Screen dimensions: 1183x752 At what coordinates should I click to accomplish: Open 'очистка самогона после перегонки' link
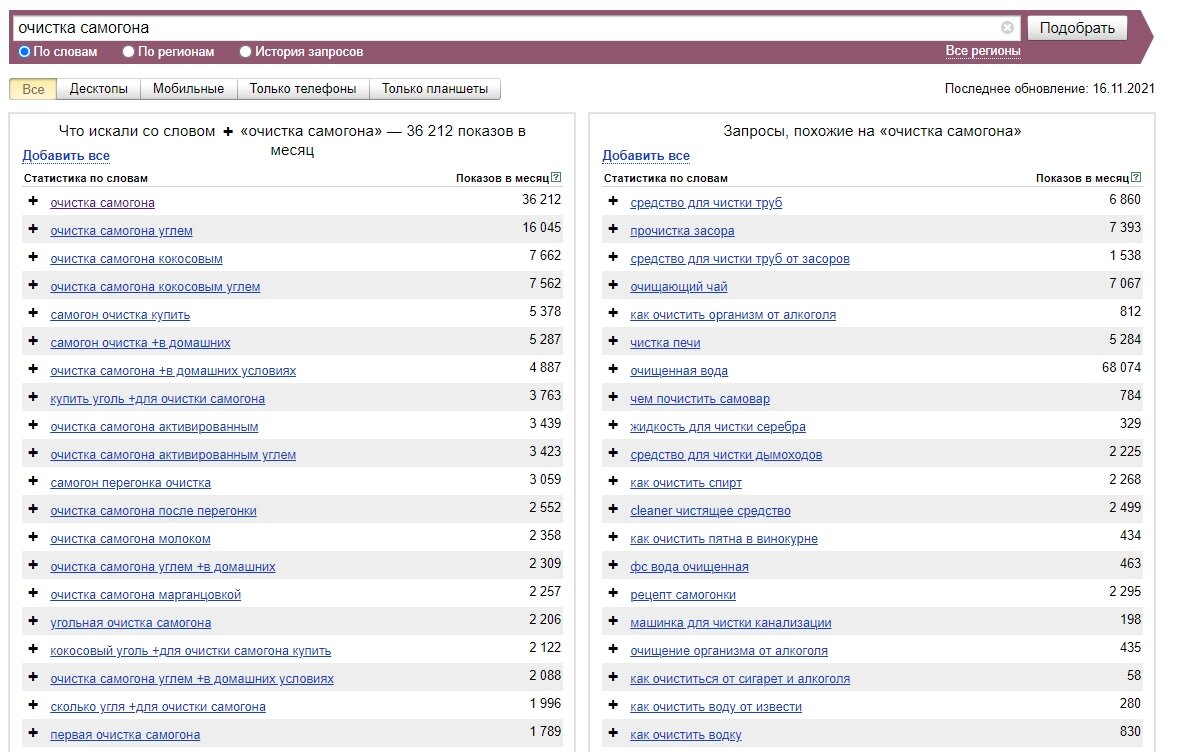[153, 511]
